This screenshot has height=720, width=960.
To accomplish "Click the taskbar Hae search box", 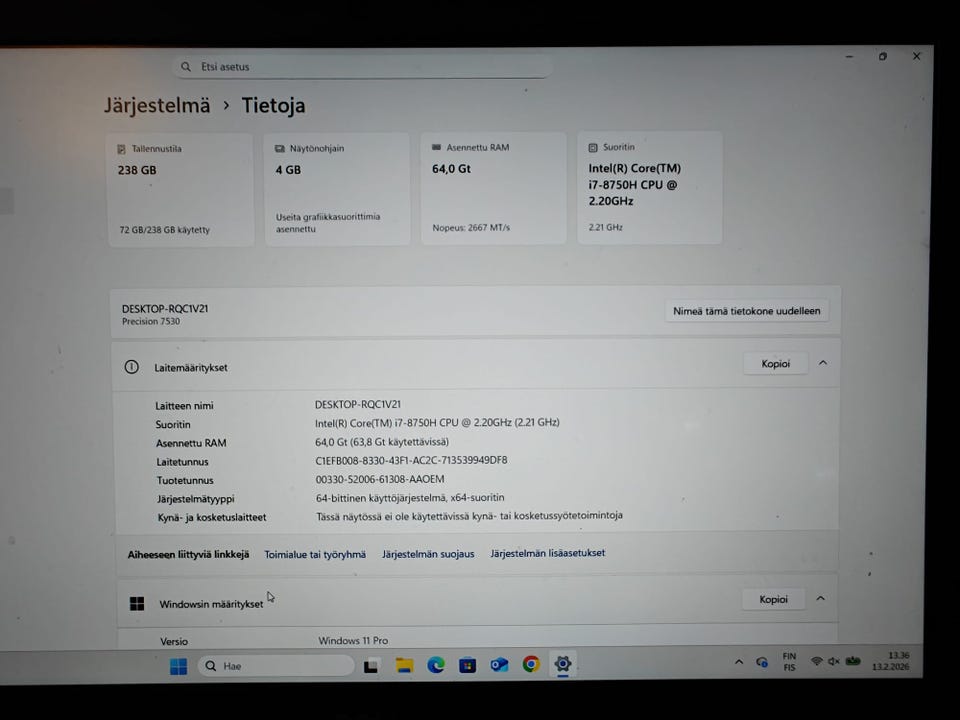I will click(x=276, y=666).
